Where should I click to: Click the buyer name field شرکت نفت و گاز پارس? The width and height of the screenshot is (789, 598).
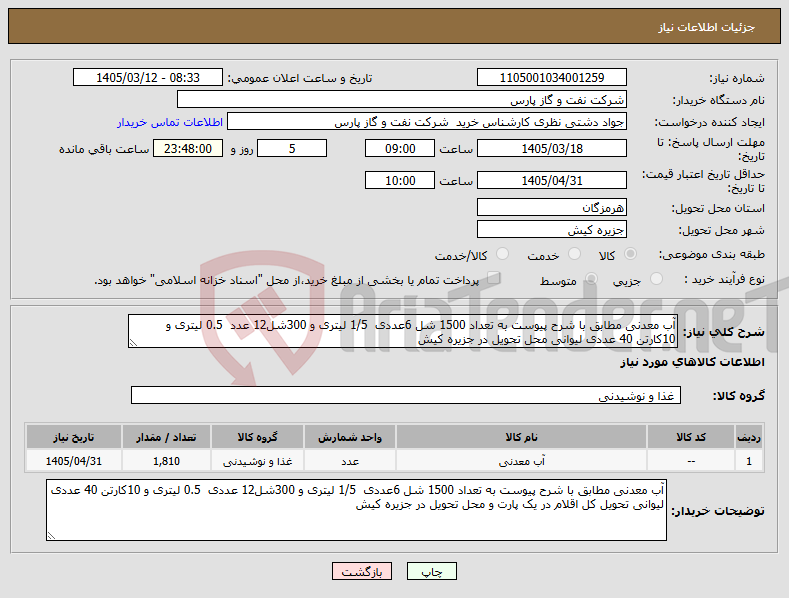pyautogui.click(x=402, y=100)
